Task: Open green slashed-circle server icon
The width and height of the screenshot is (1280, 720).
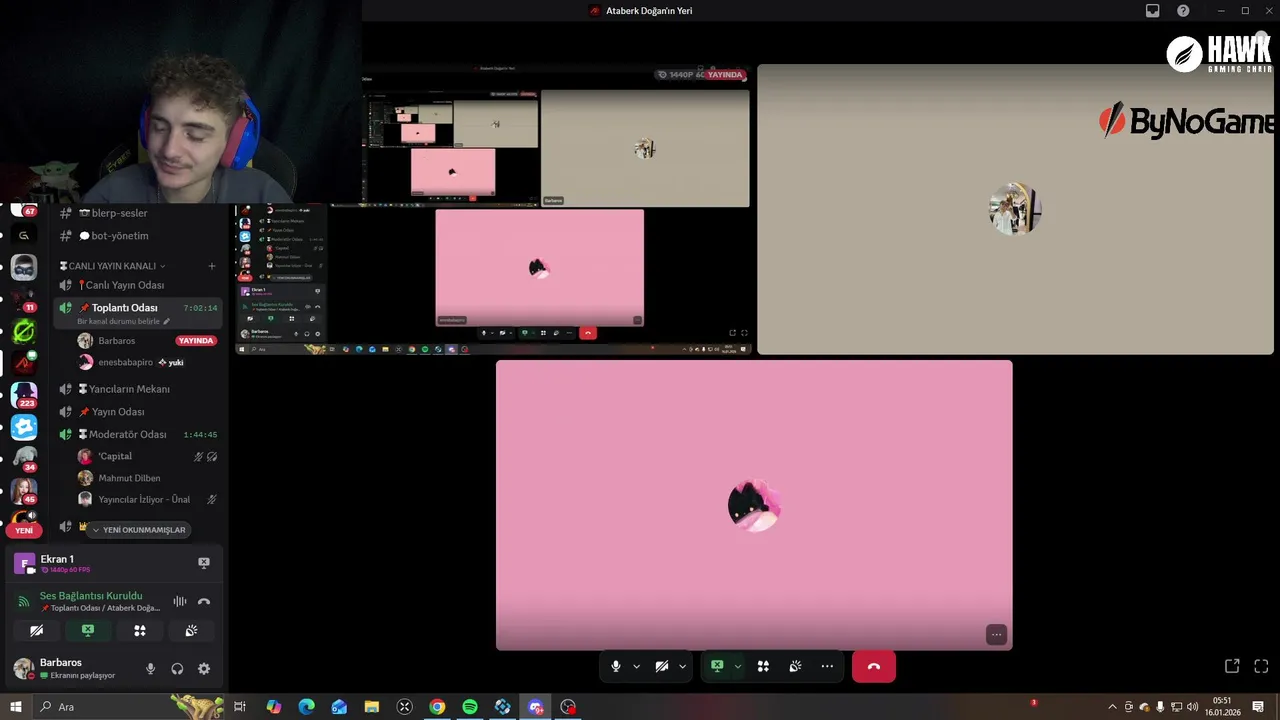Action: pos(24,331)
